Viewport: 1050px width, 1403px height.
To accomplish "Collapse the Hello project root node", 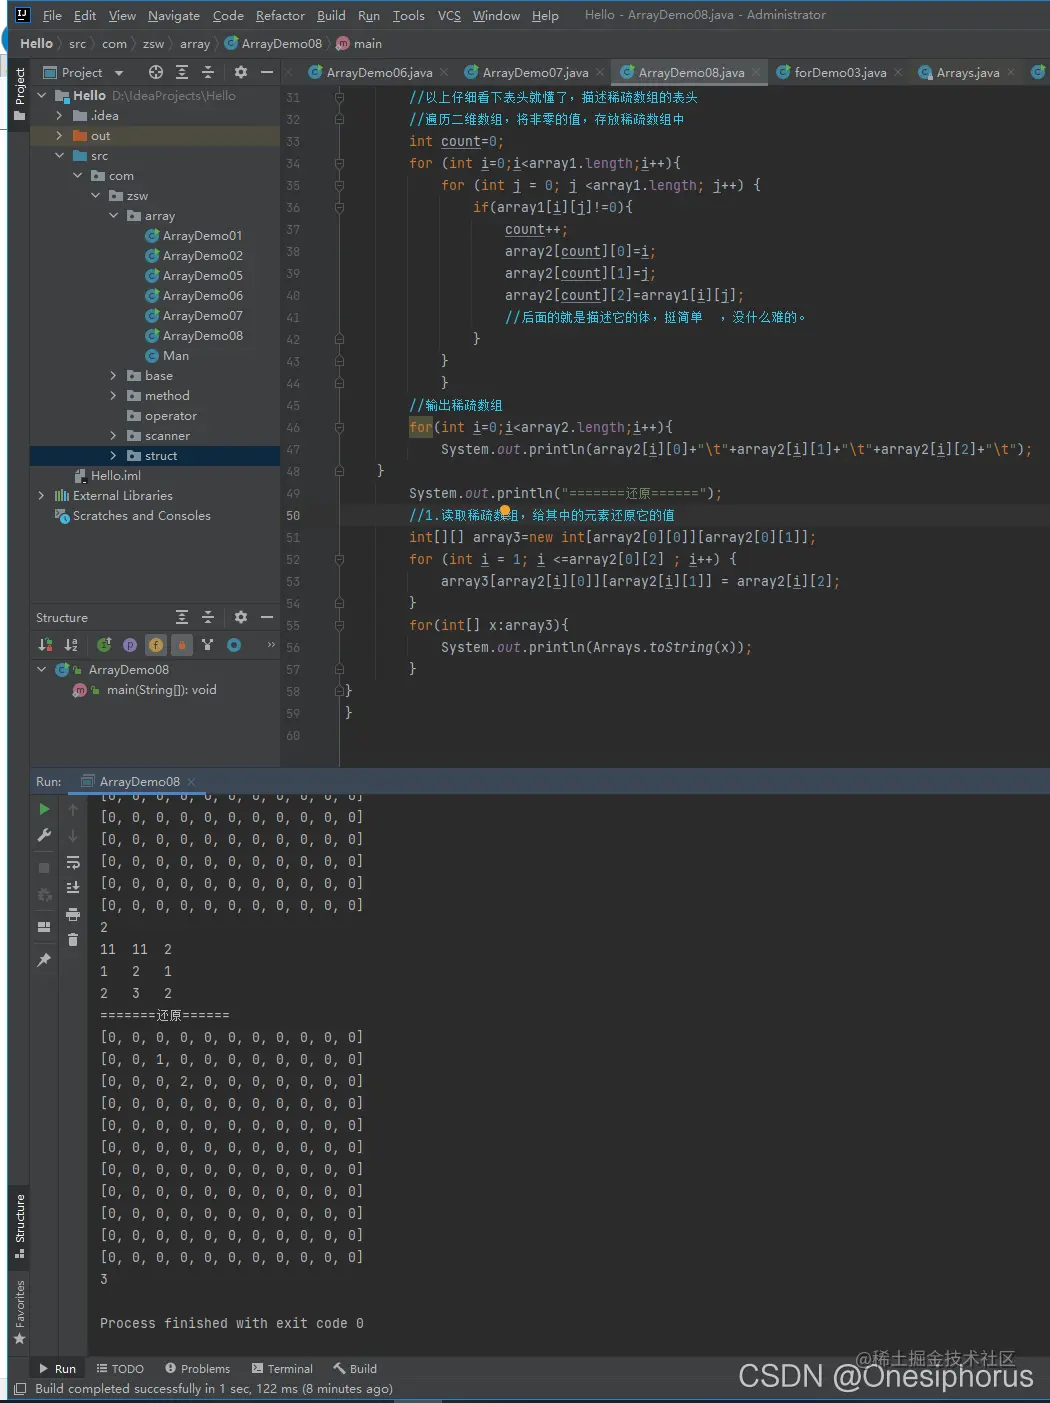I will pyautogui.click(x=42, y=95).
